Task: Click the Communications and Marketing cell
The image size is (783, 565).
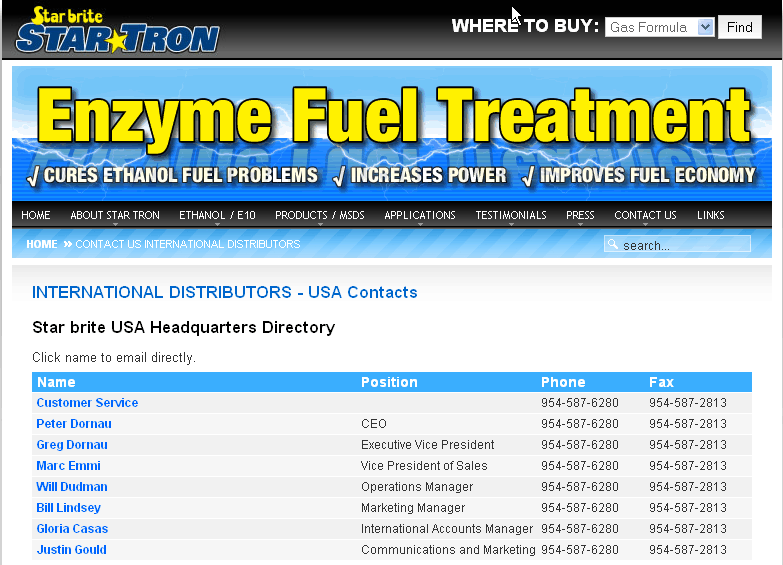Action: click(x=448, y=550)
